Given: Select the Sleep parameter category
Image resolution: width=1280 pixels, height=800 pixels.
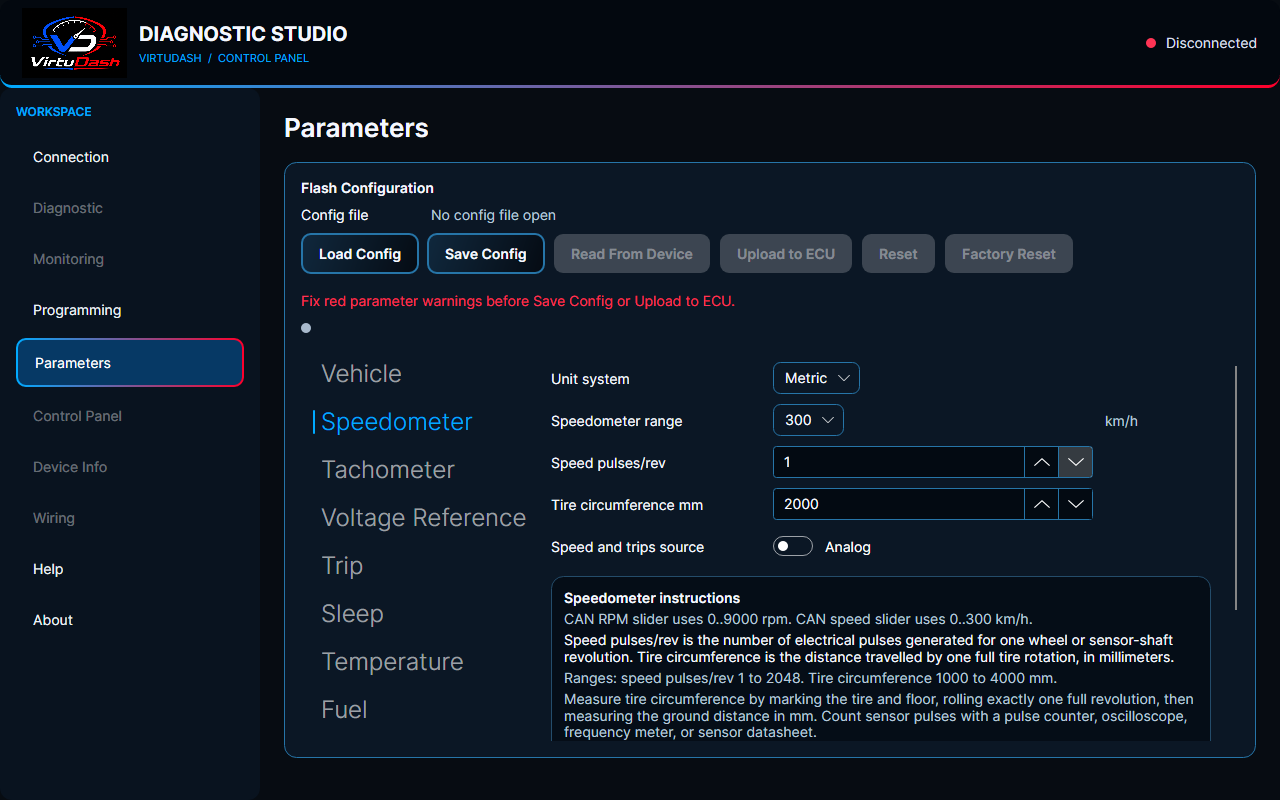Looking at the screenshot, I should (x=352, y=614).
